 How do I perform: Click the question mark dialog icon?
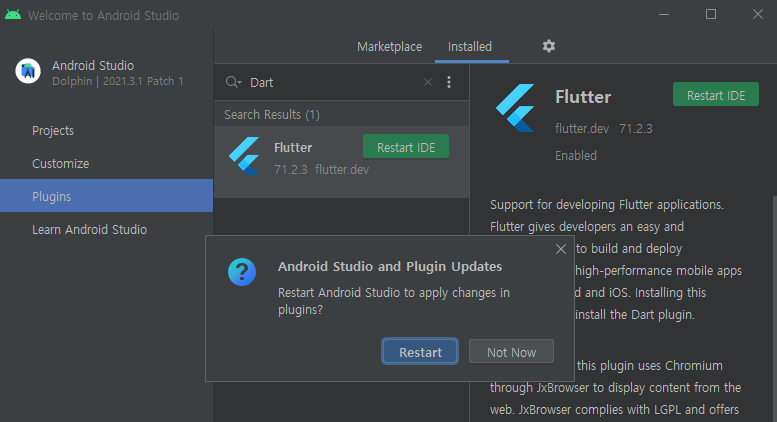pos(242,272)
